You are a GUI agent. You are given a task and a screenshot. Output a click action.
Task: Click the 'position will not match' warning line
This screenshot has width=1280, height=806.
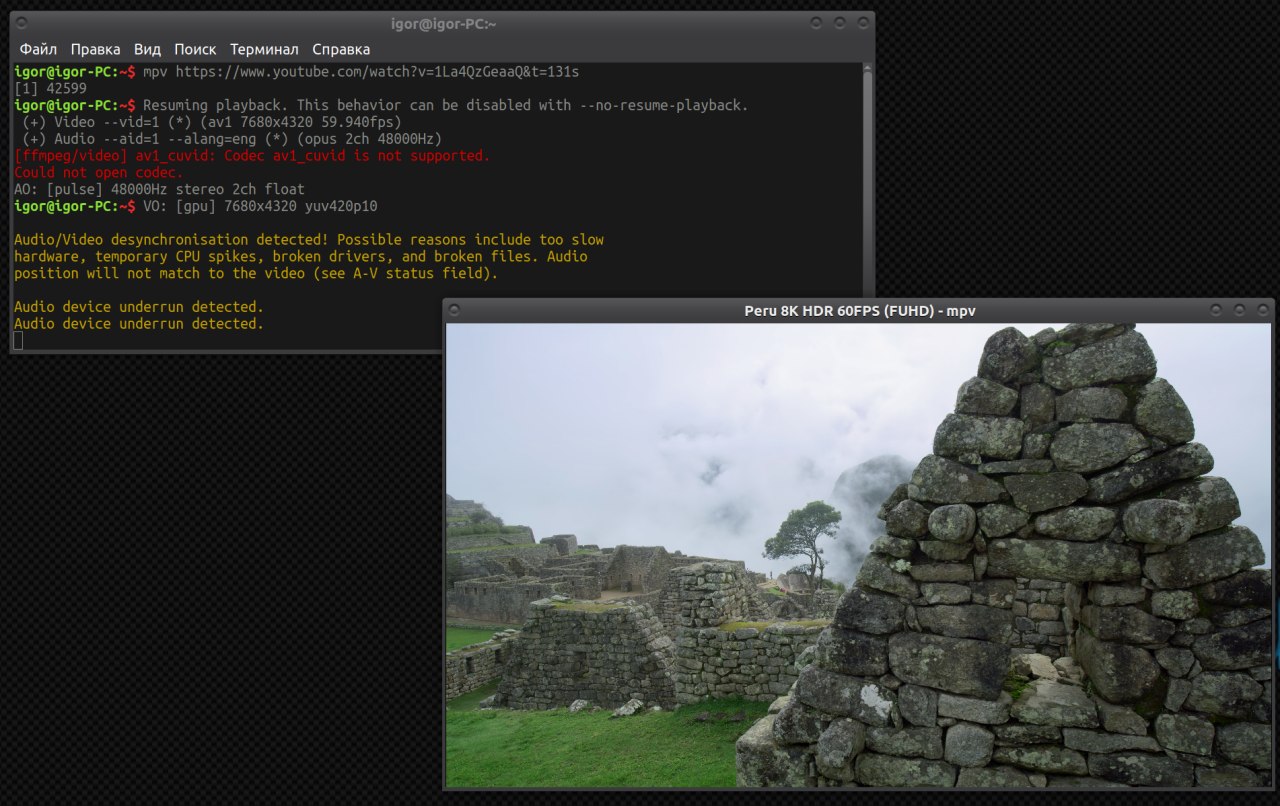(256, 273)
